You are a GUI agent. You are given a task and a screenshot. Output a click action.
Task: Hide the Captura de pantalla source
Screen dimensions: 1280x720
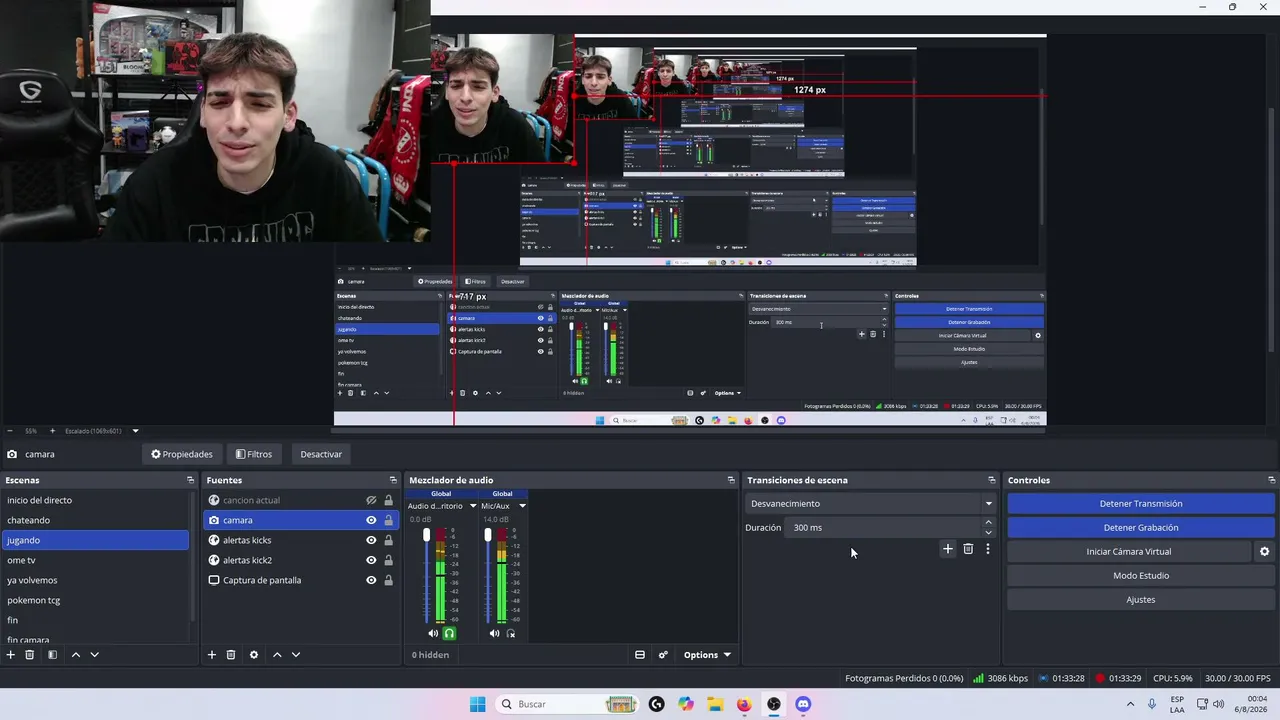tap(371, 580)
